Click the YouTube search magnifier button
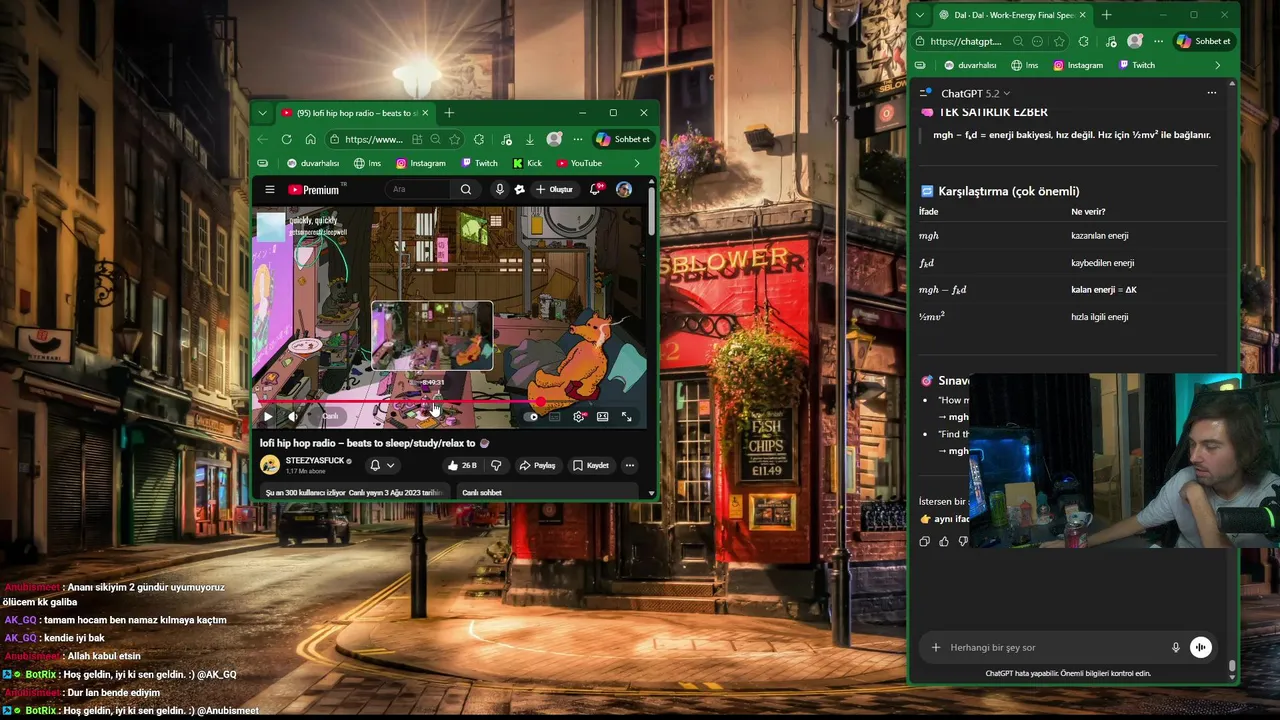Image resolution: width=1280 pixels, height=720 pixels. pos(466,189)
